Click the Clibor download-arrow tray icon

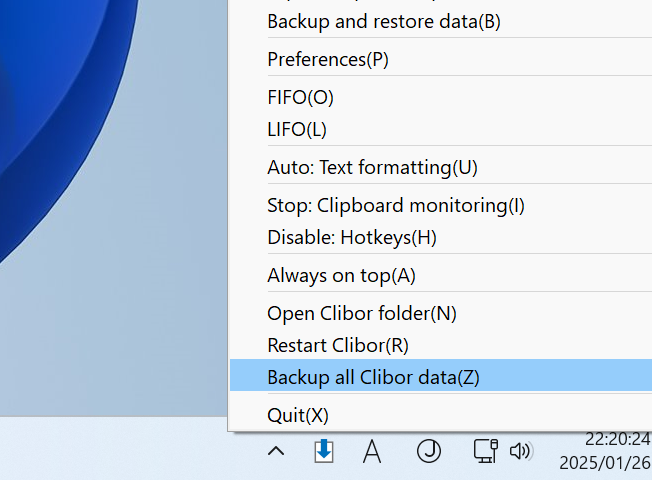[x=324, y=451]
